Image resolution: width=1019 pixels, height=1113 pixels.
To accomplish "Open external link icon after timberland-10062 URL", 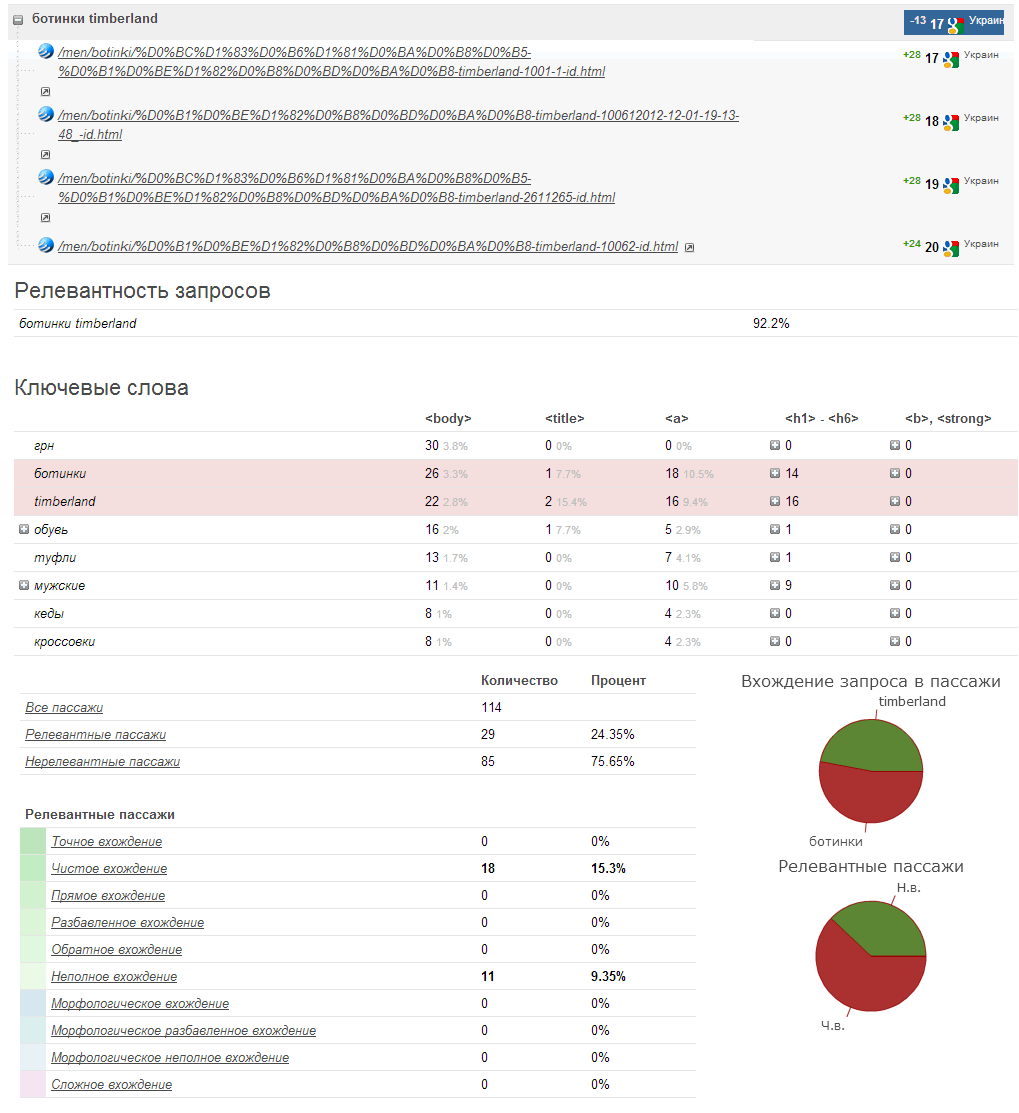I will (689, 247).
